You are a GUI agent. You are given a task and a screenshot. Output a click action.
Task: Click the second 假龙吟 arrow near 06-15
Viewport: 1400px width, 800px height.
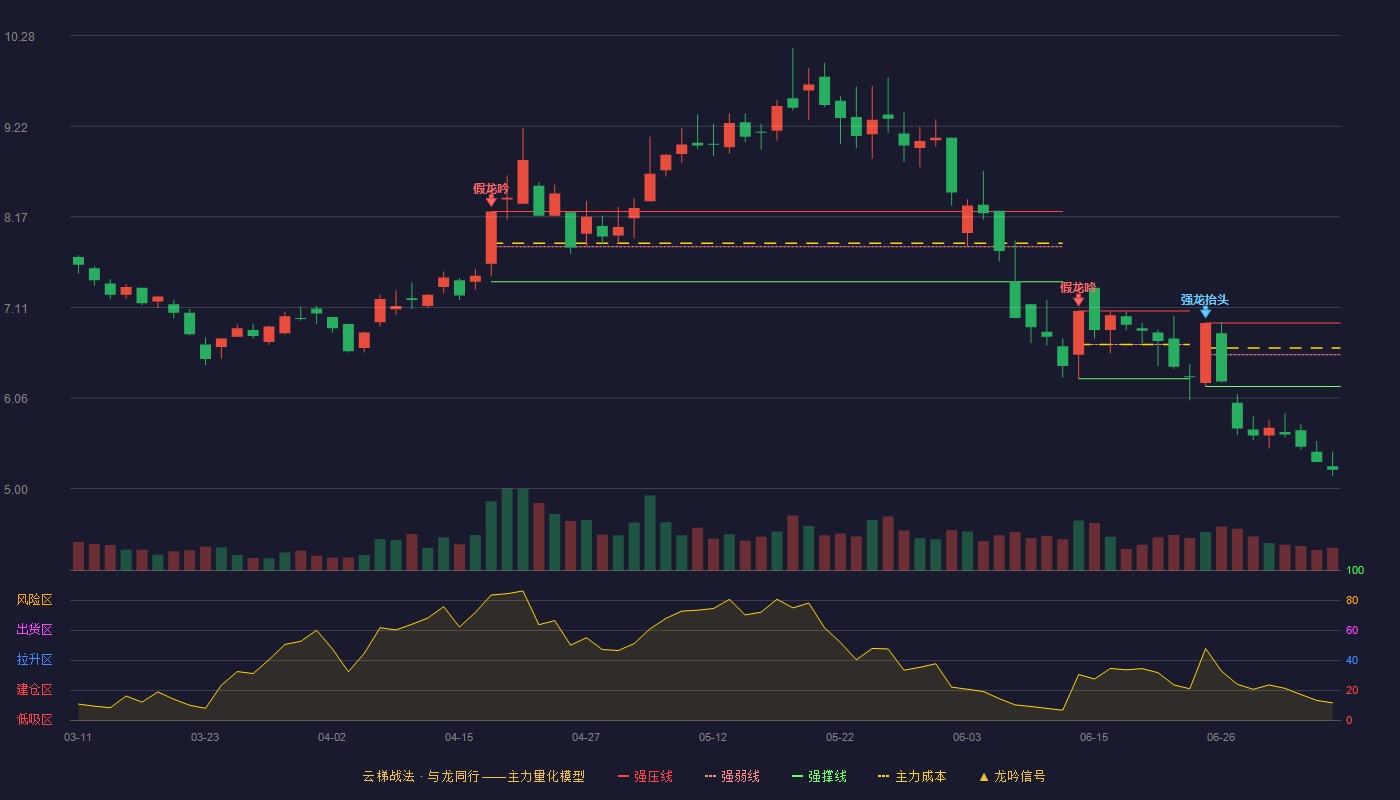[x=1078, y=300]
